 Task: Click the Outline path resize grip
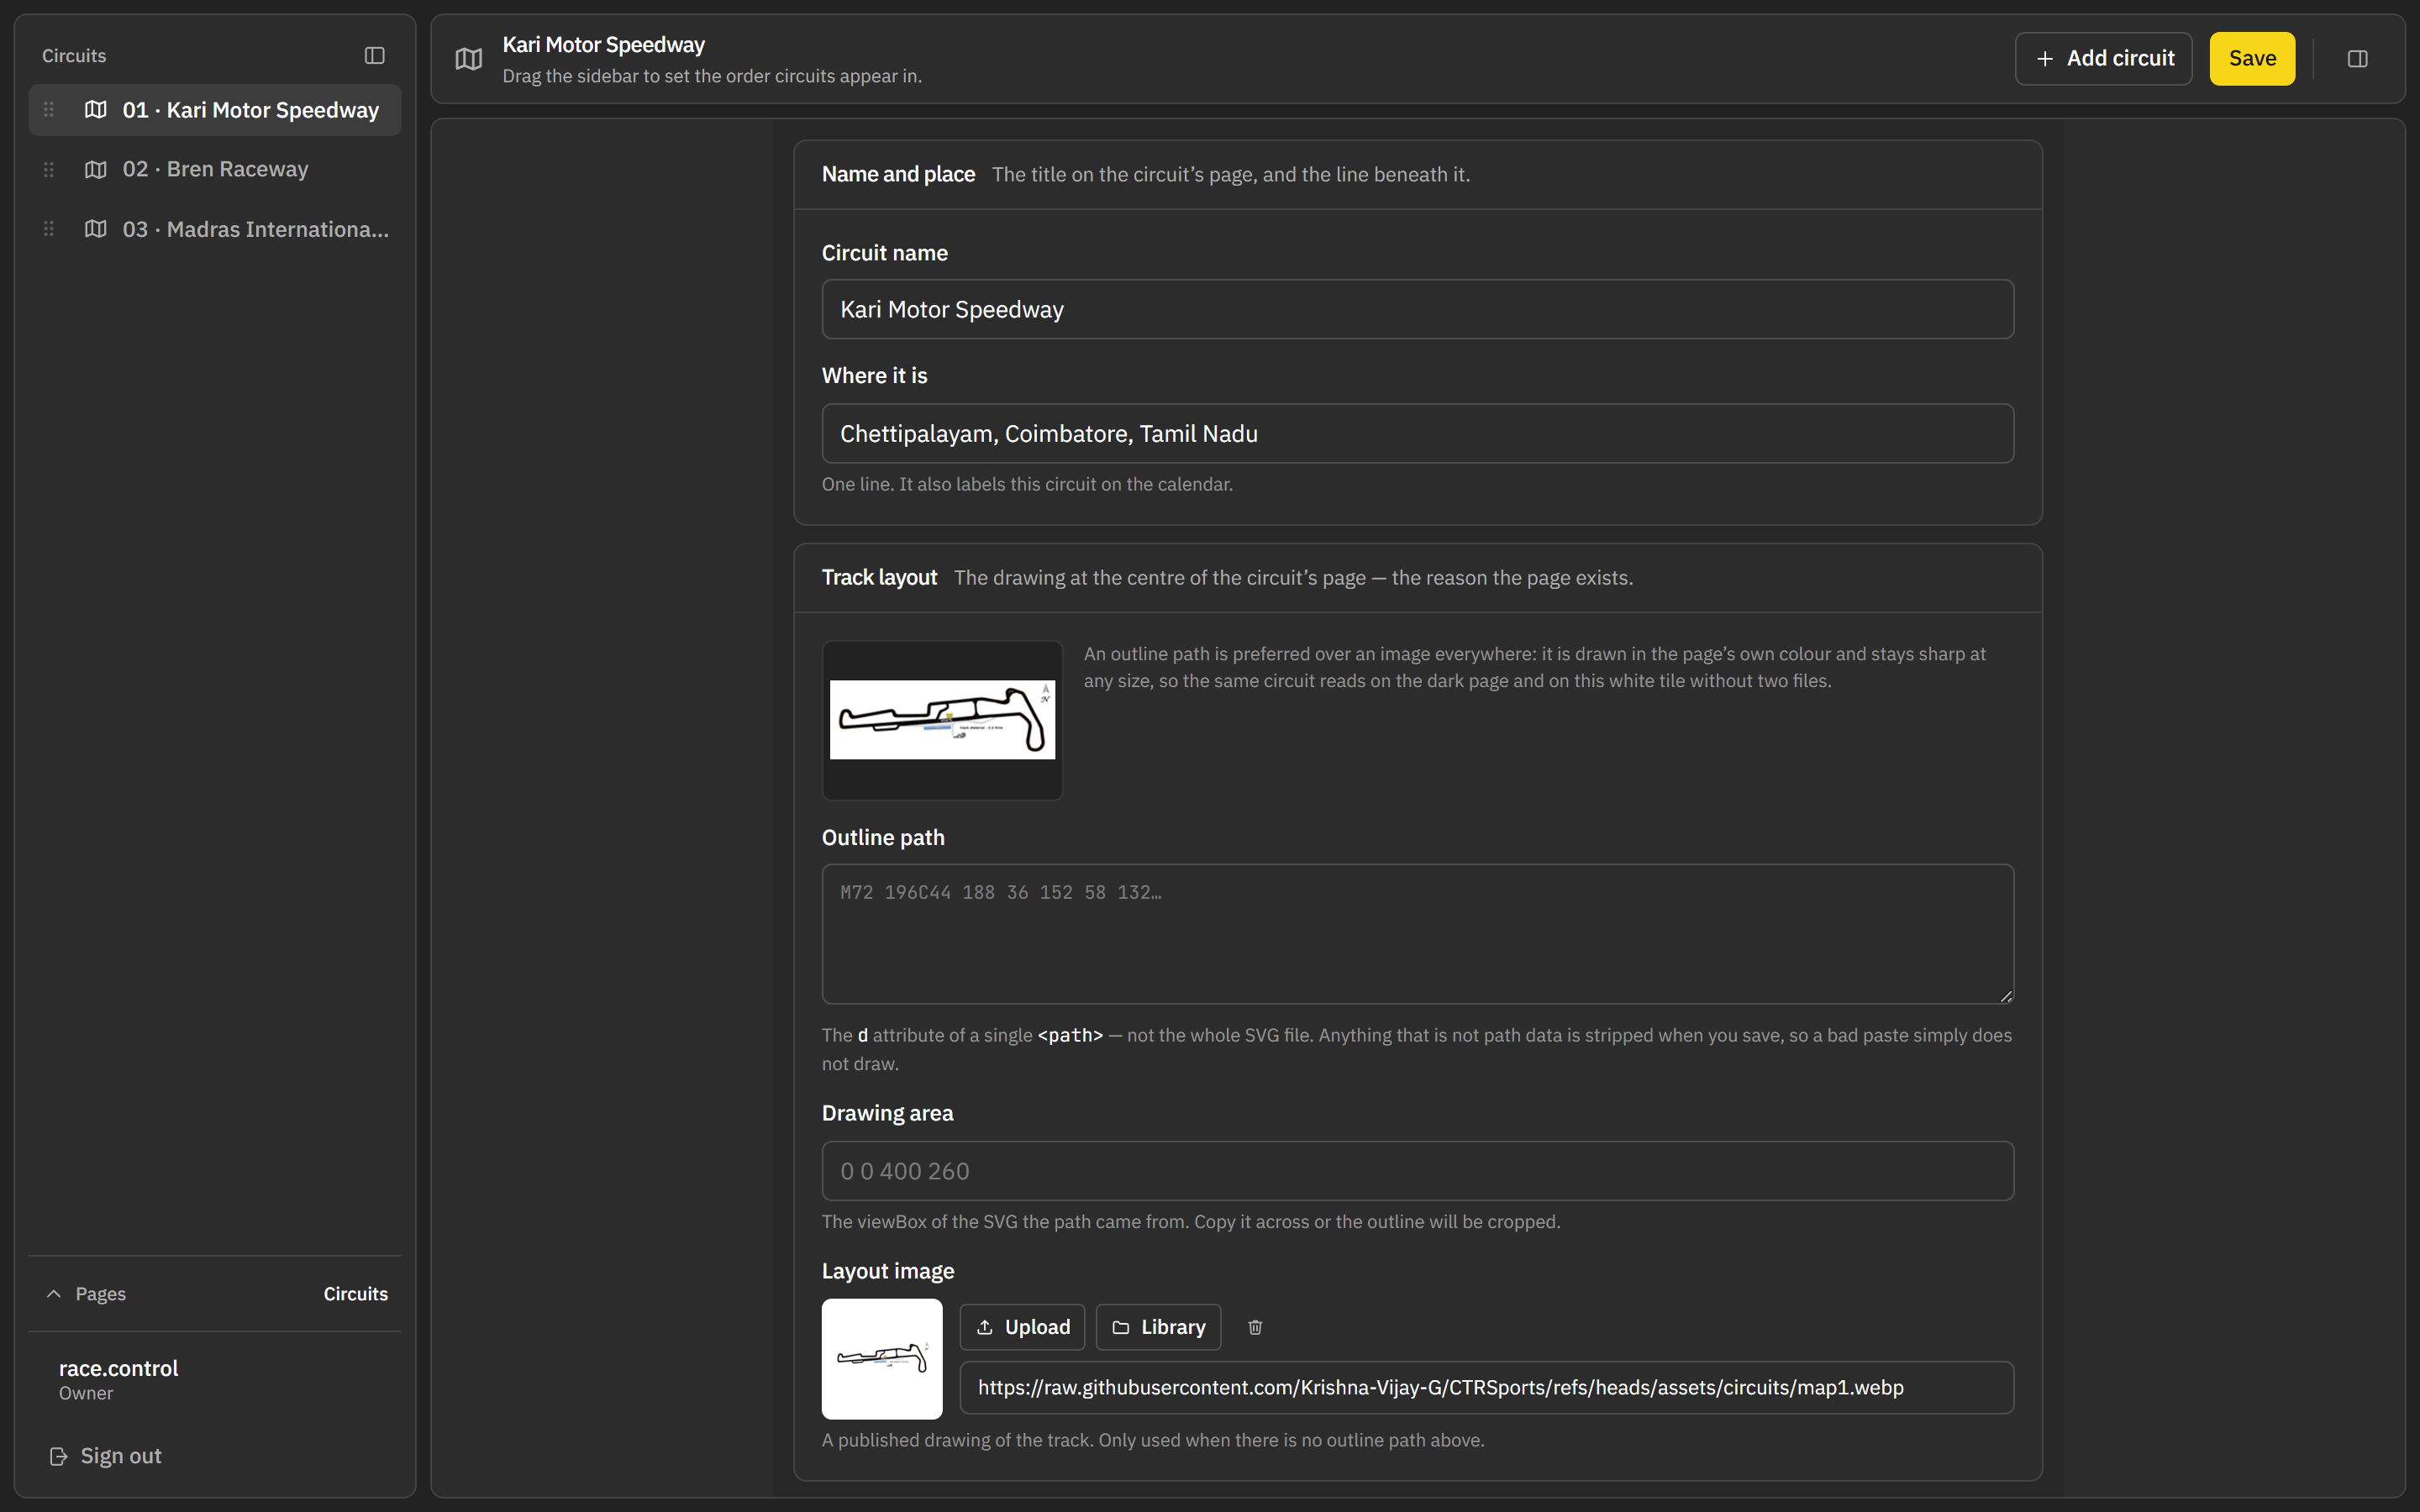(2005, 995)
